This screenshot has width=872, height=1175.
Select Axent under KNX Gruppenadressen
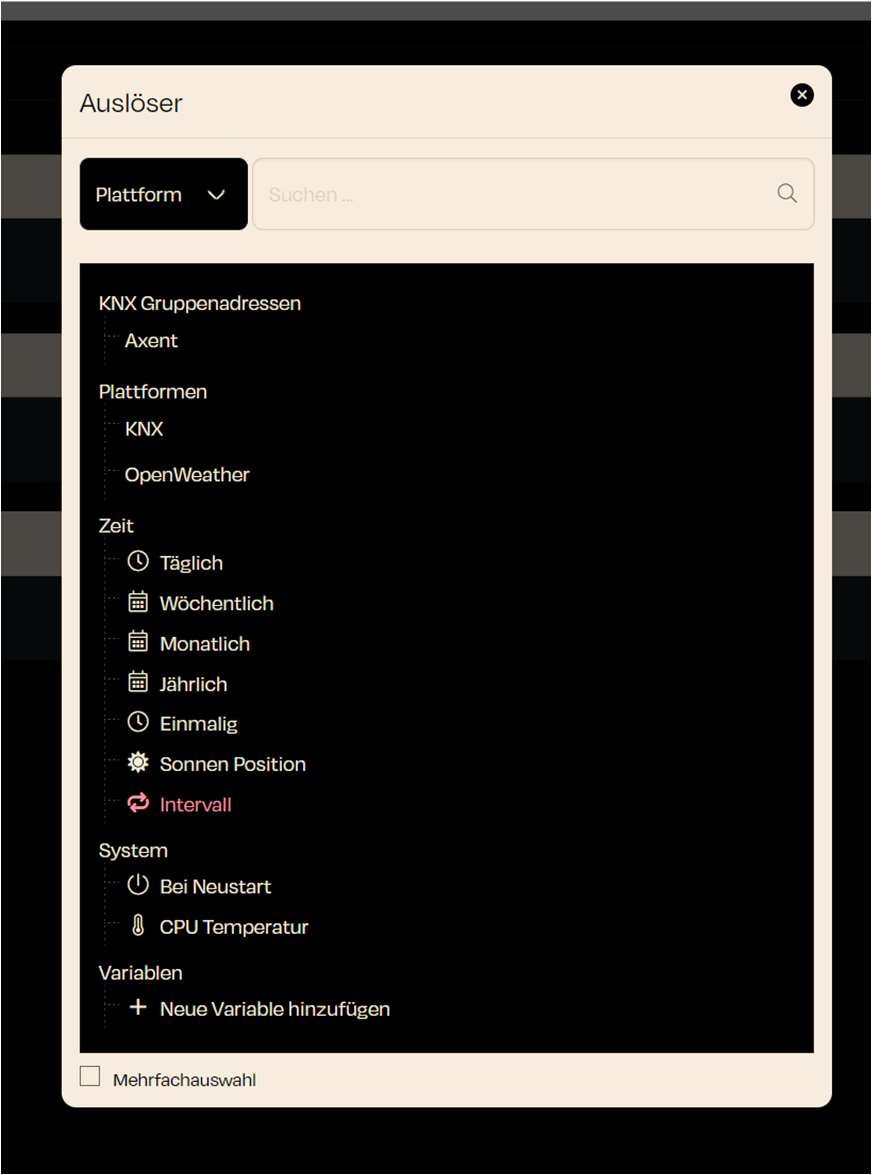coord(151,341)
